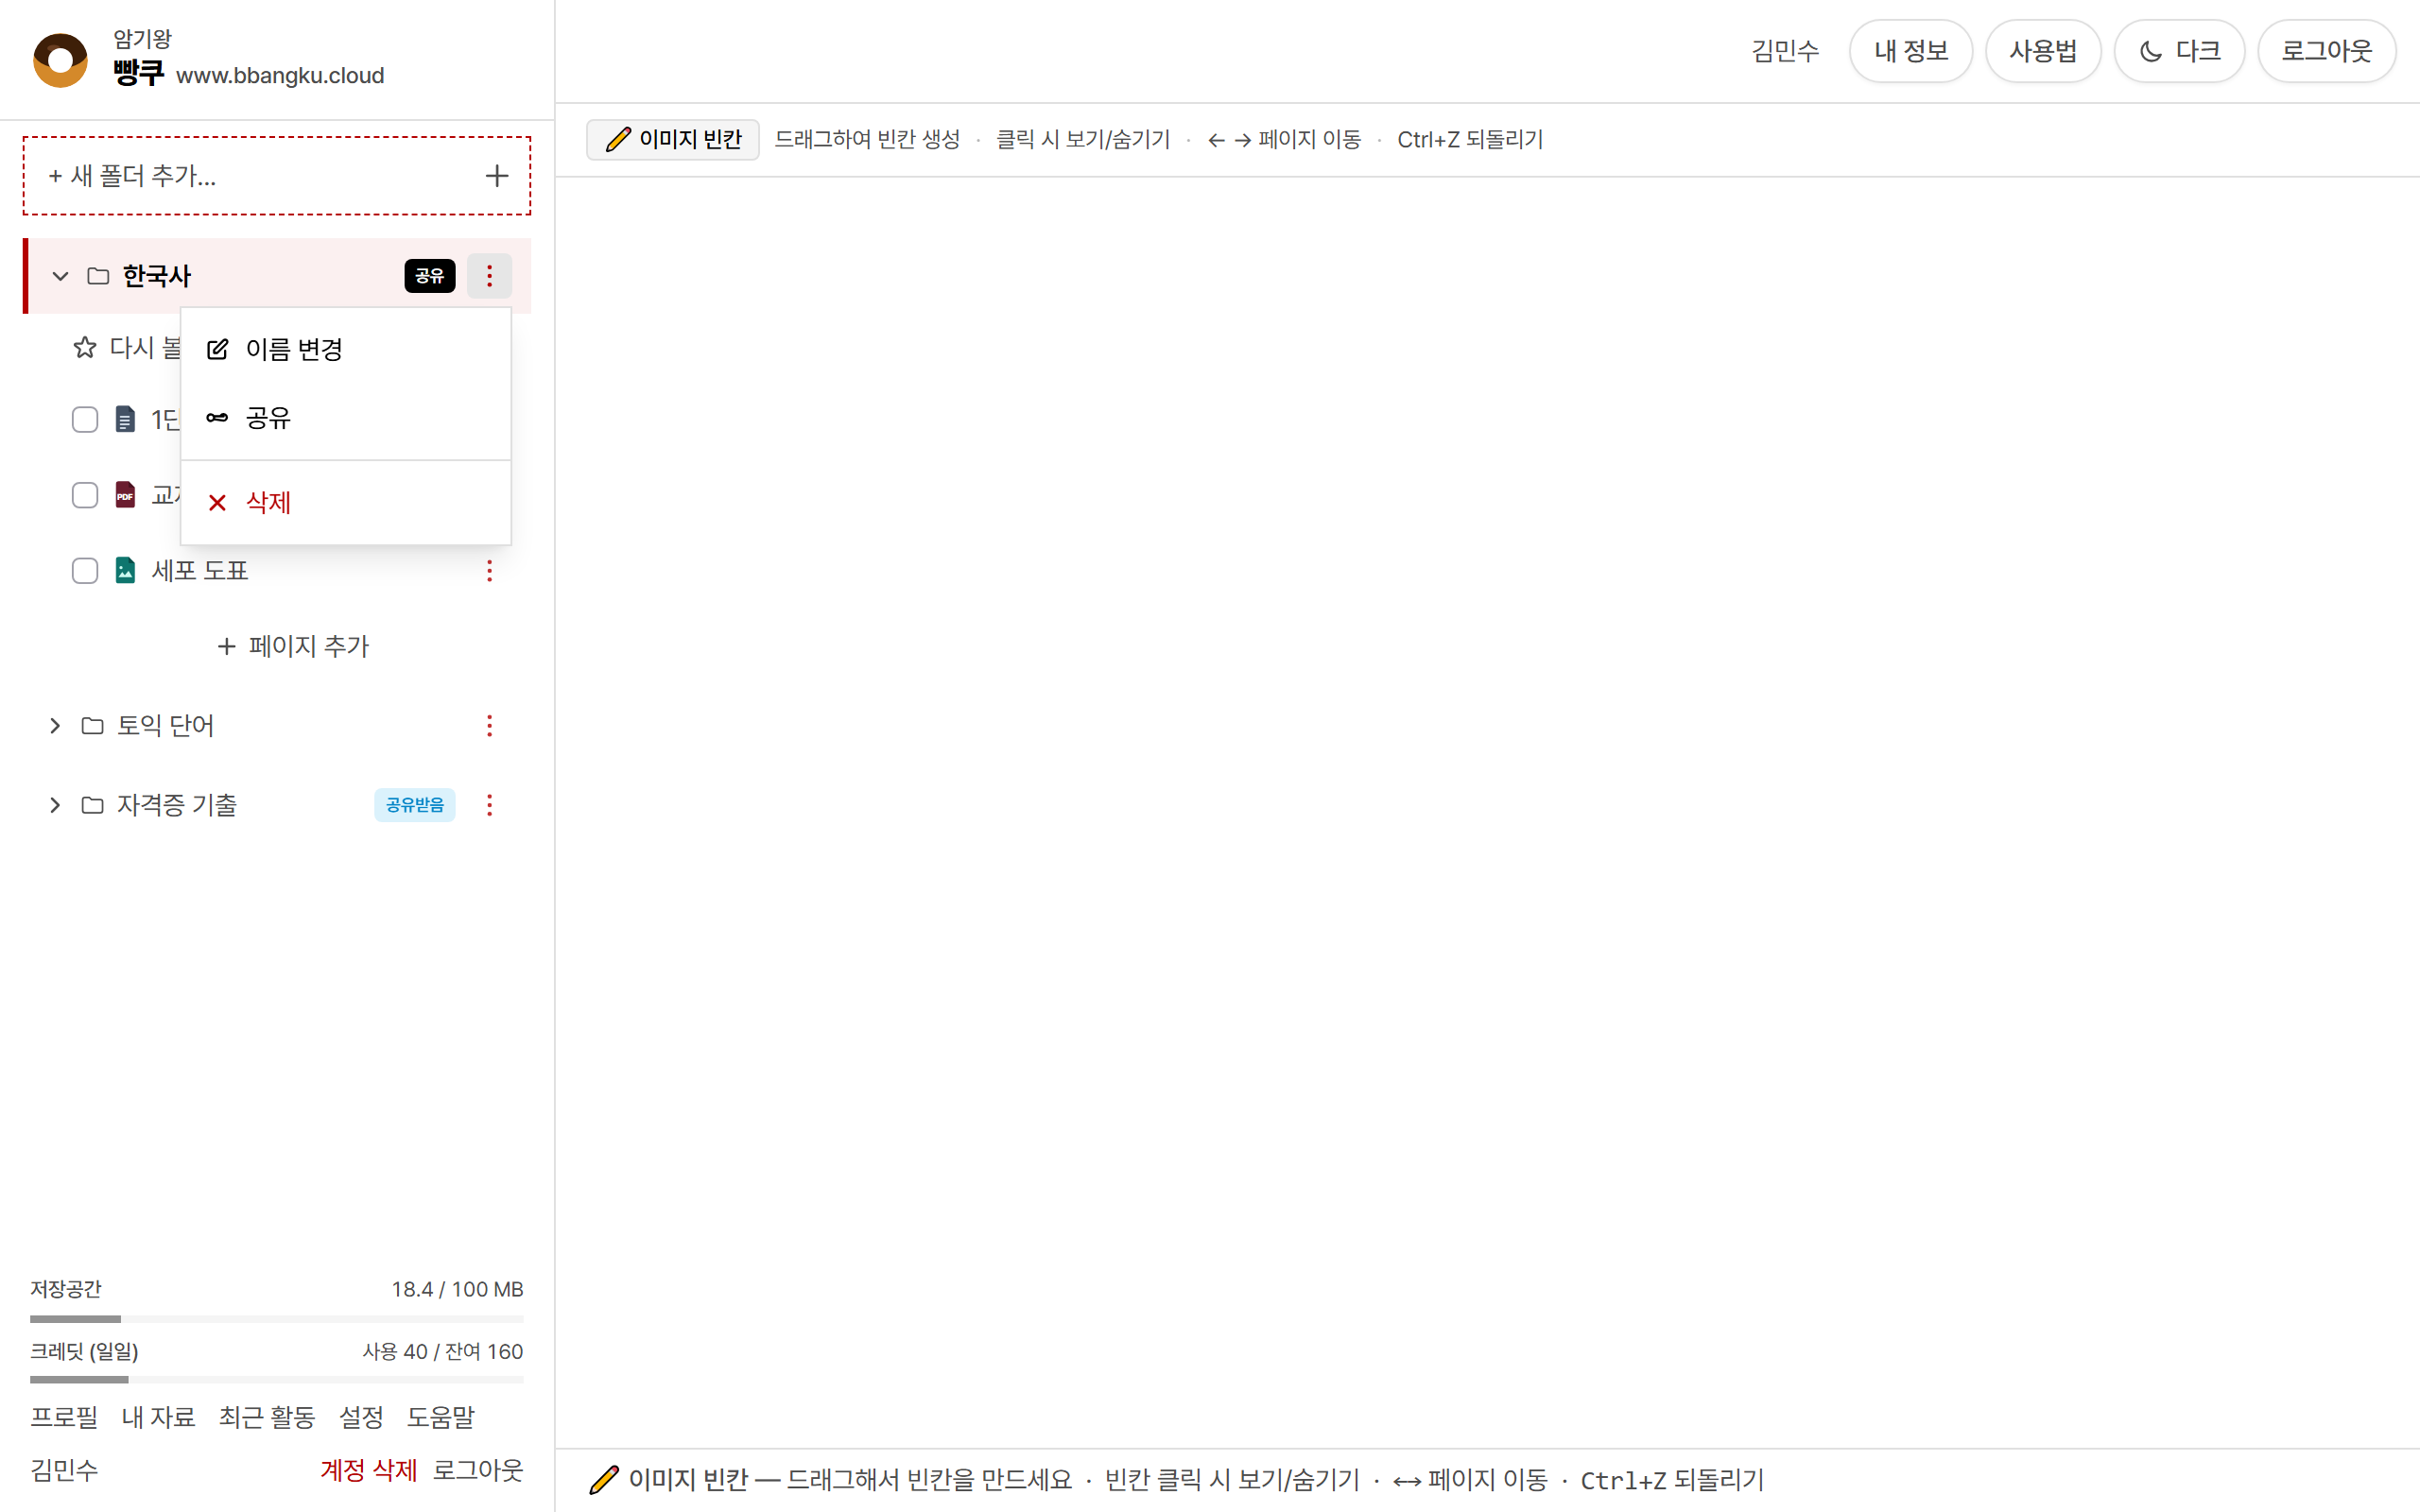Screen dimensions: 2420x1512
Task: Open the 세포 도표 three-dot menu
Action: click(489, 571)
